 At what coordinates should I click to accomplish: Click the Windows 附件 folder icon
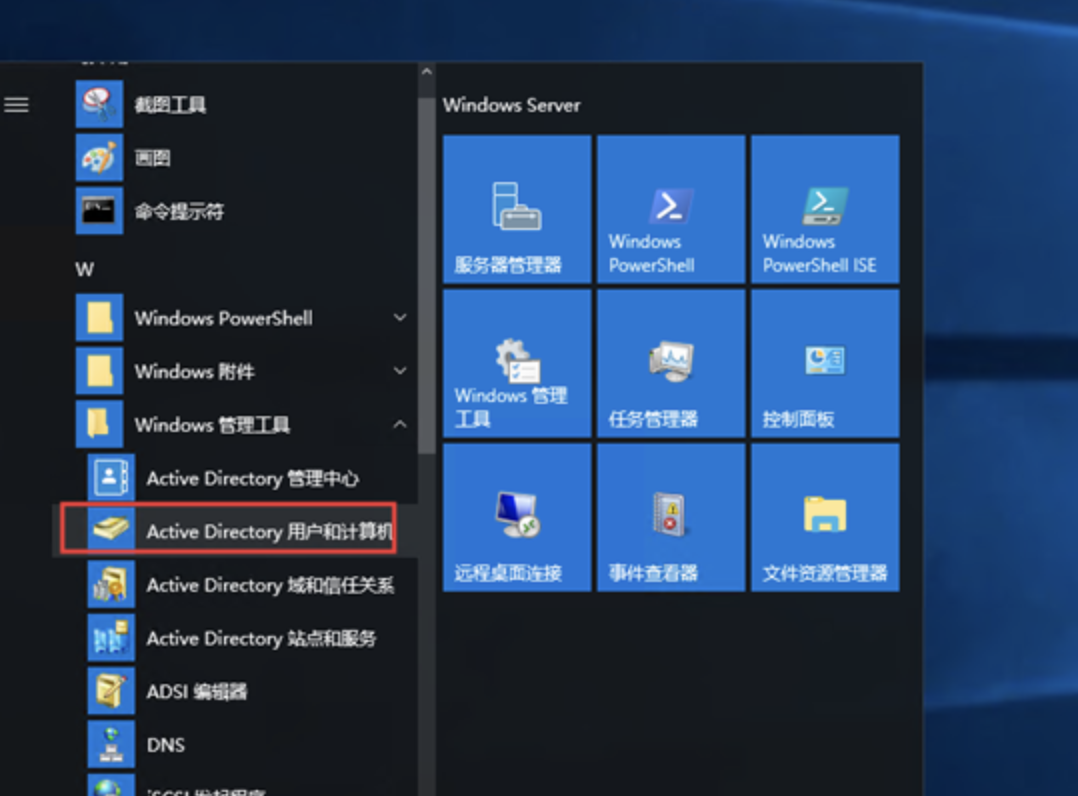99,371
